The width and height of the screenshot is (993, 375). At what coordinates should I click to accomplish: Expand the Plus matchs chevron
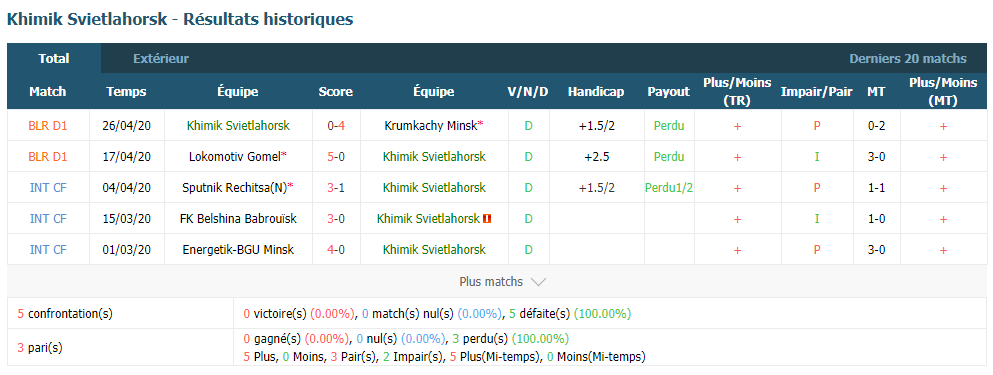point(538,282)
